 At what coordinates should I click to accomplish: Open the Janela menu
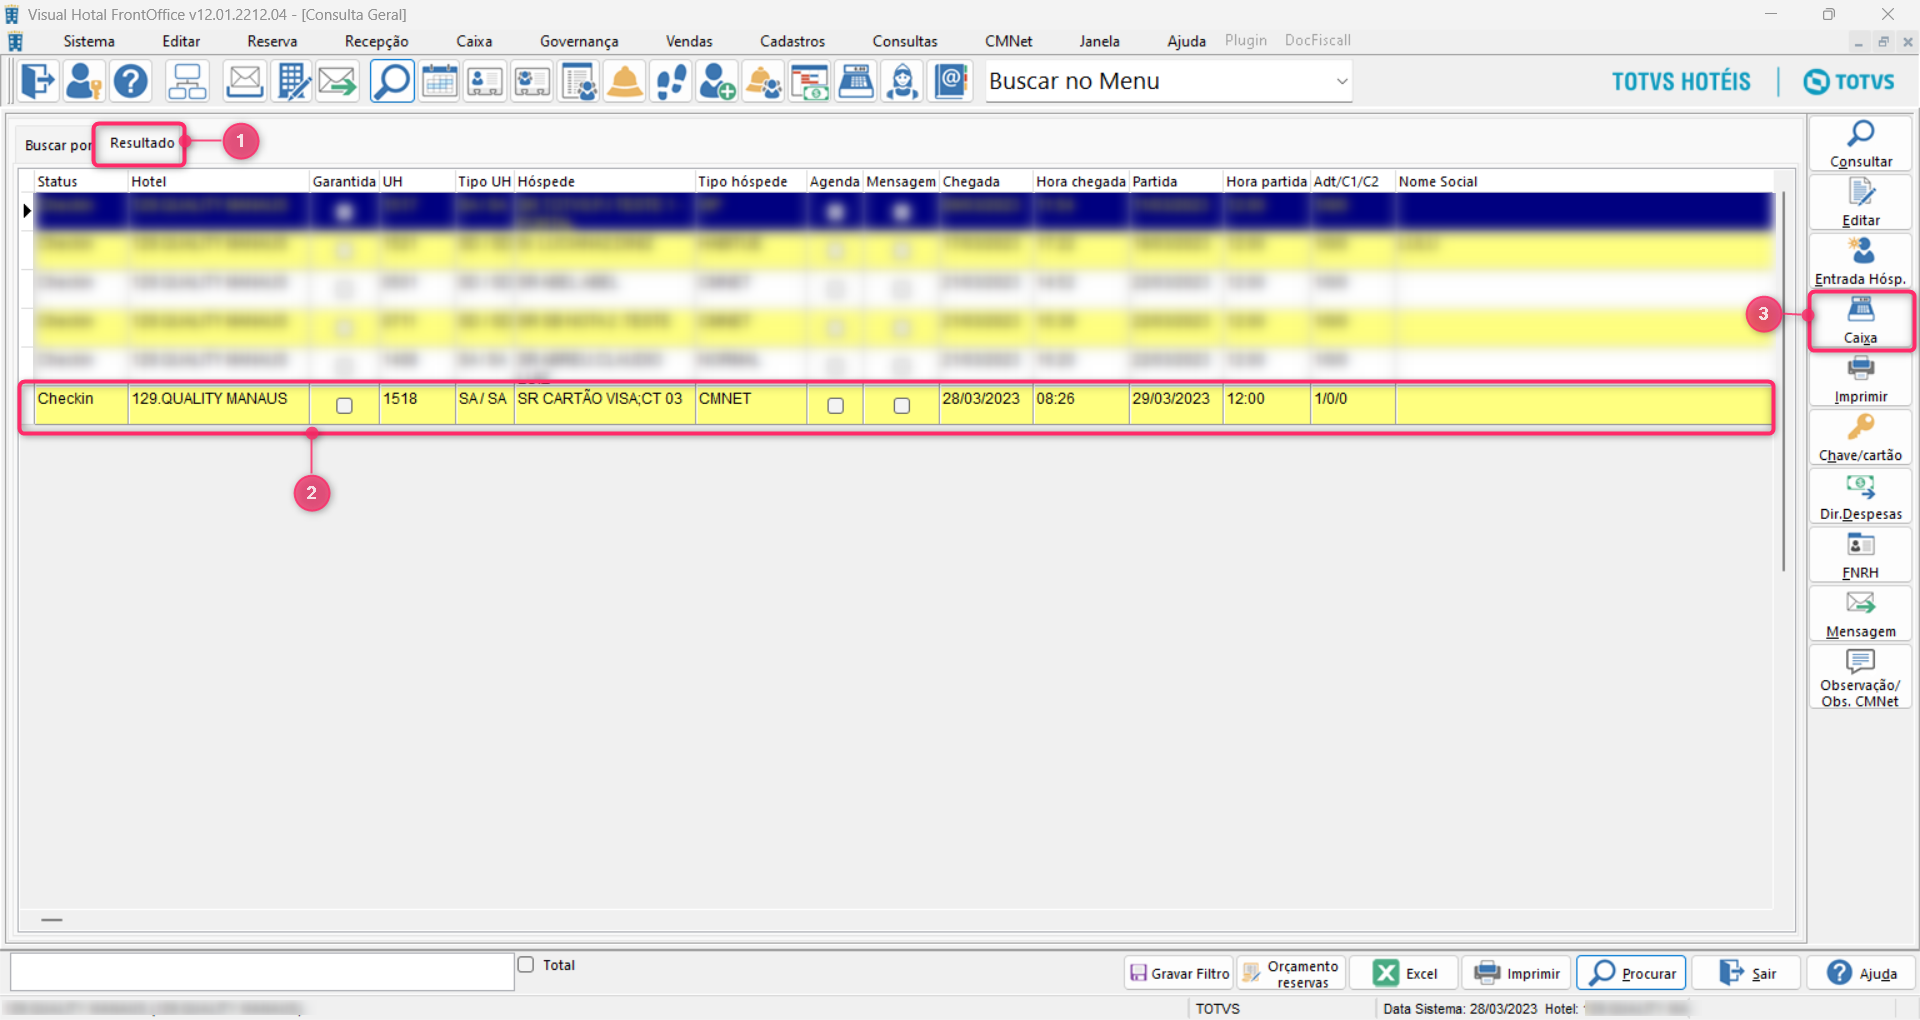click(x=1099, y=41)
